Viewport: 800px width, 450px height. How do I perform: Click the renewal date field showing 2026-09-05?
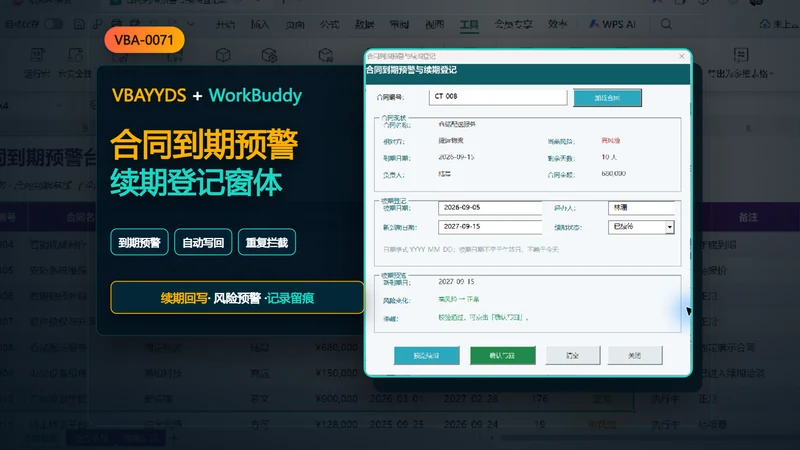490,208
